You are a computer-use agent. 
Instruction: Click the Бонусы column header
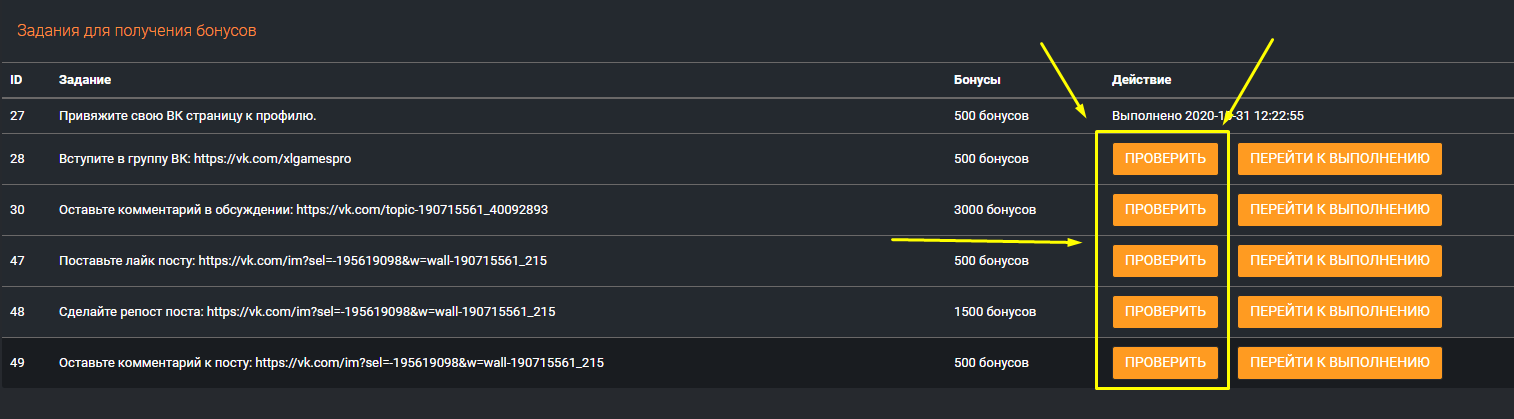[x=977, y=80]
